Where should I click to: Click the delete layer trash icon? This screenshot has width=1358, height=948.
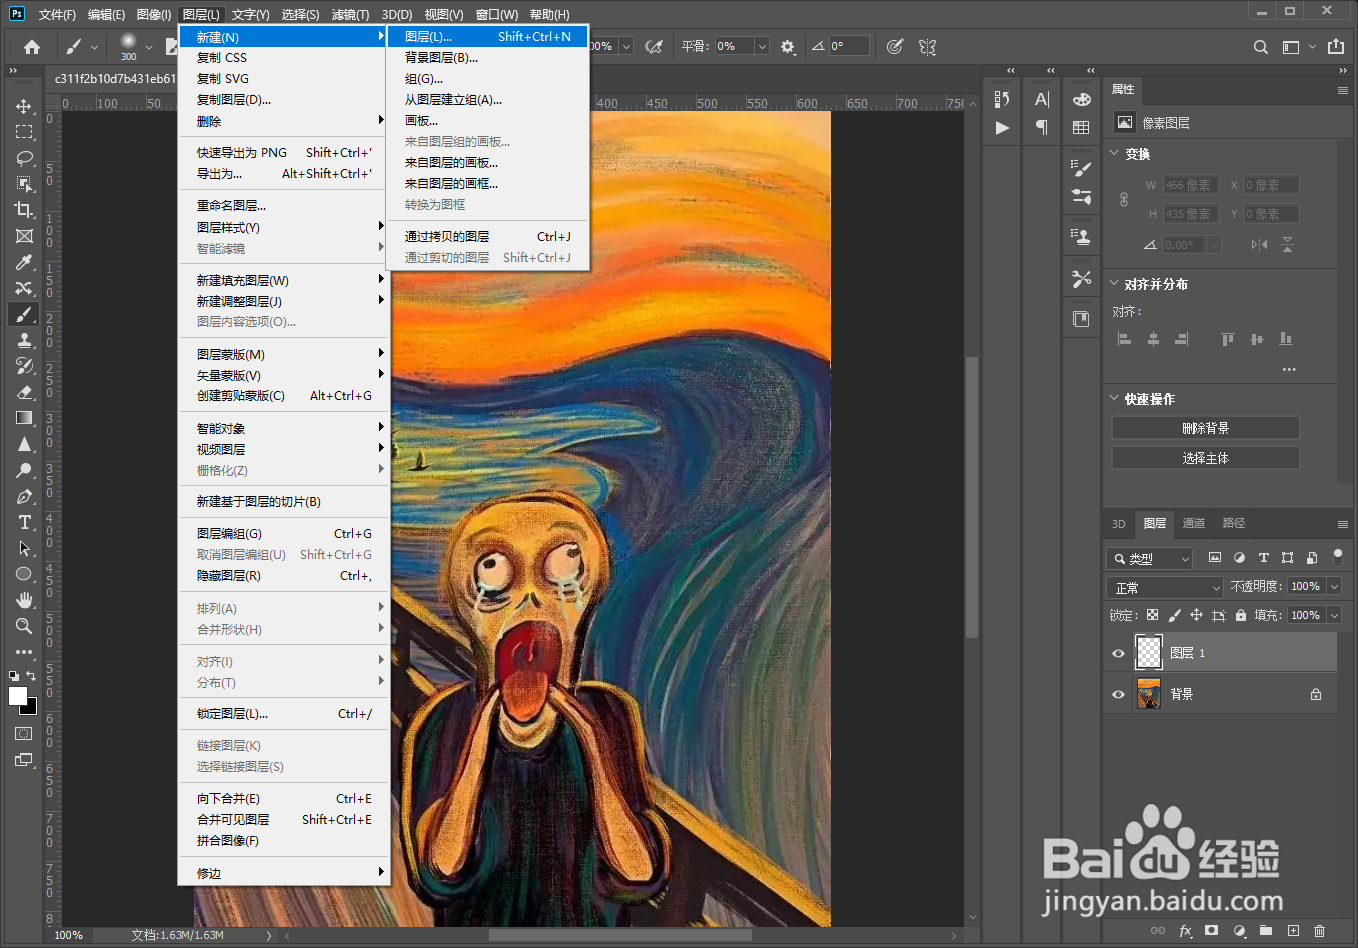[1320, 931]
